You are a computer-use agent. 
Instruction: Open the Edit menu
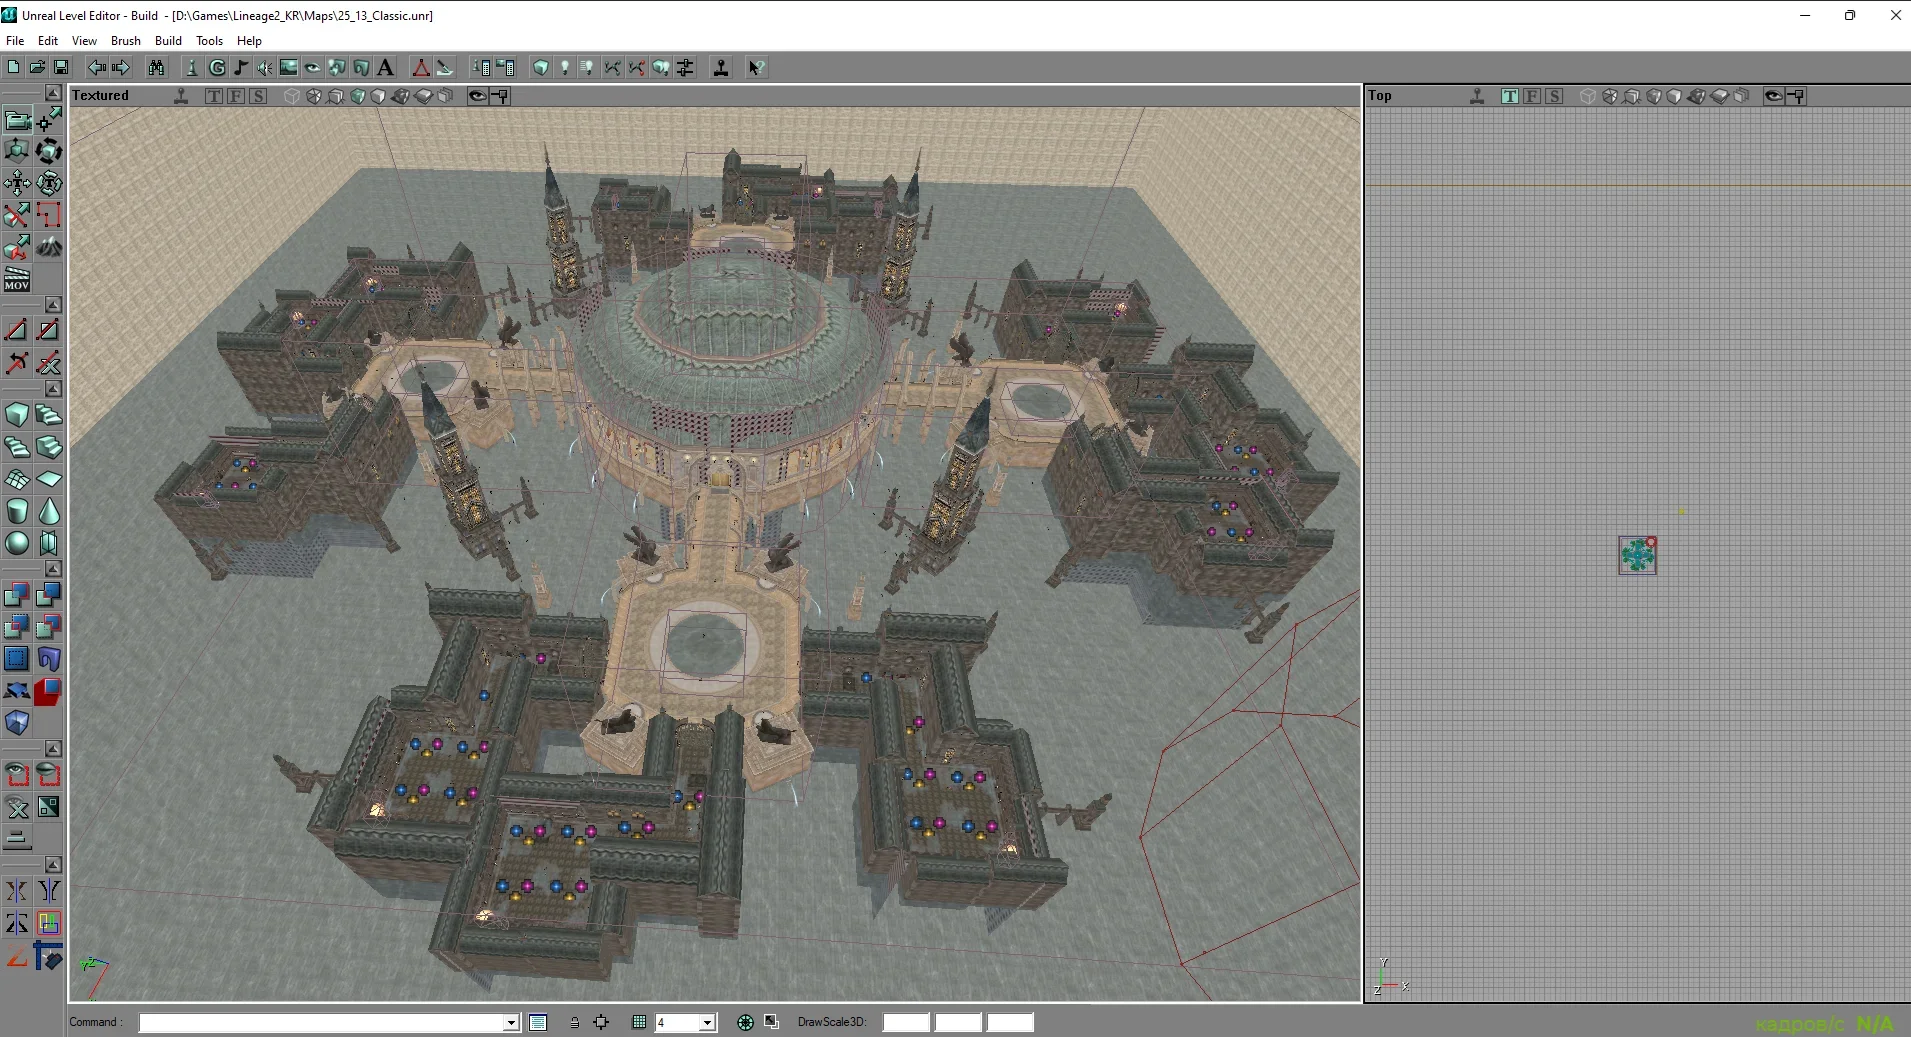pyautogui.click(x=48, y=41)
